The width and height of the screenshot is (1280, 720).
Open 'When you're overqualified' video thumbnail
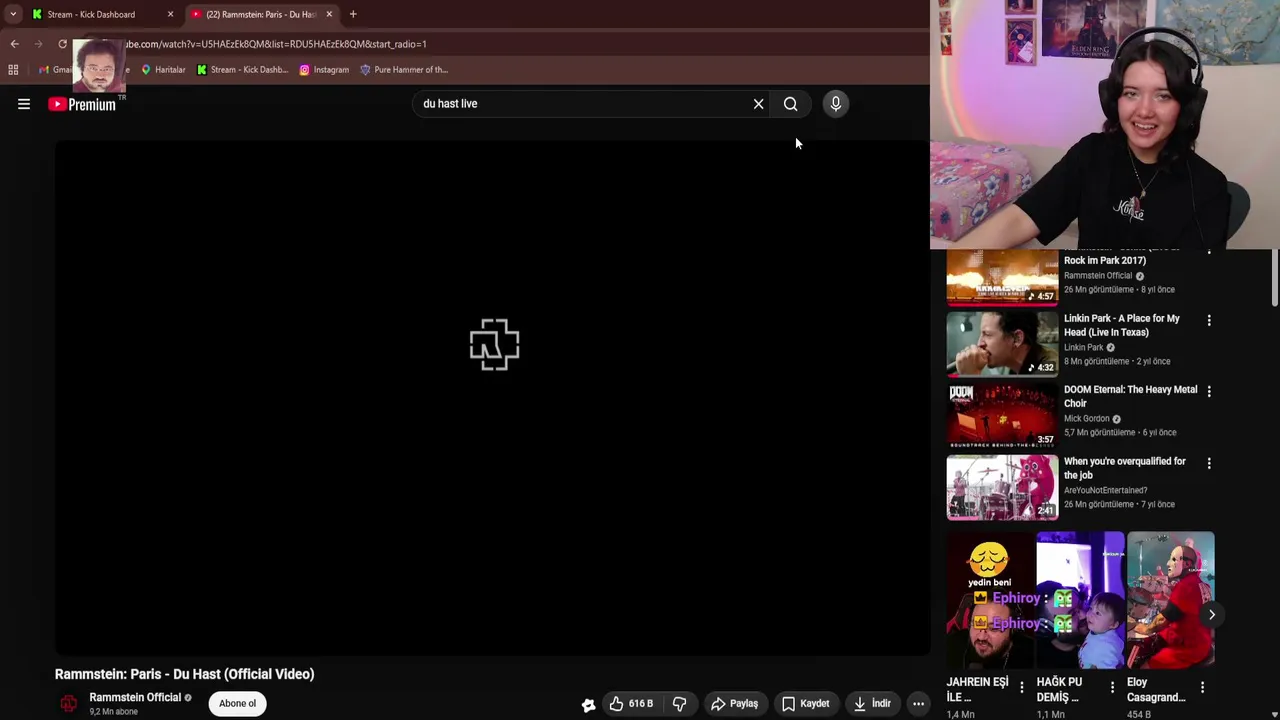click(x=1002, y=488)
